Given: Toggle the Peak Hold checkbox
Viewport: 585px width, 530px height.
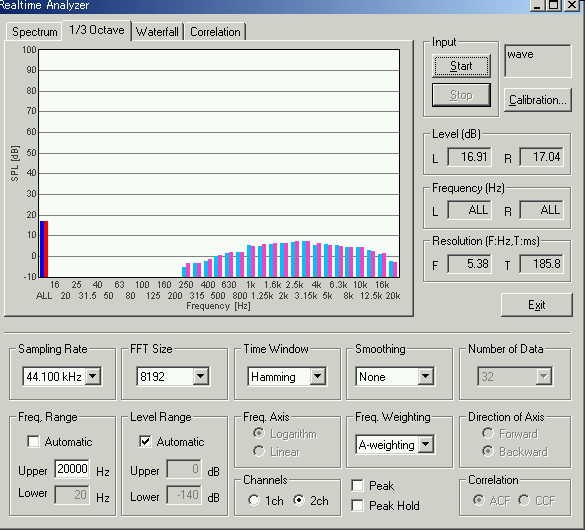Looking at the screenshot, I should click(357, 505).
